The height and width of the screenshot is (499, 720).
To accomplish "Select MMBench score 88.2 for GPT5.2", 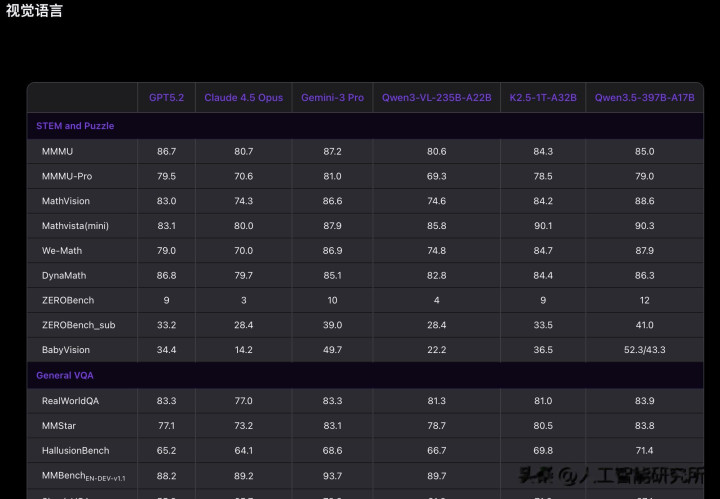I will click(x=166, y=476).
